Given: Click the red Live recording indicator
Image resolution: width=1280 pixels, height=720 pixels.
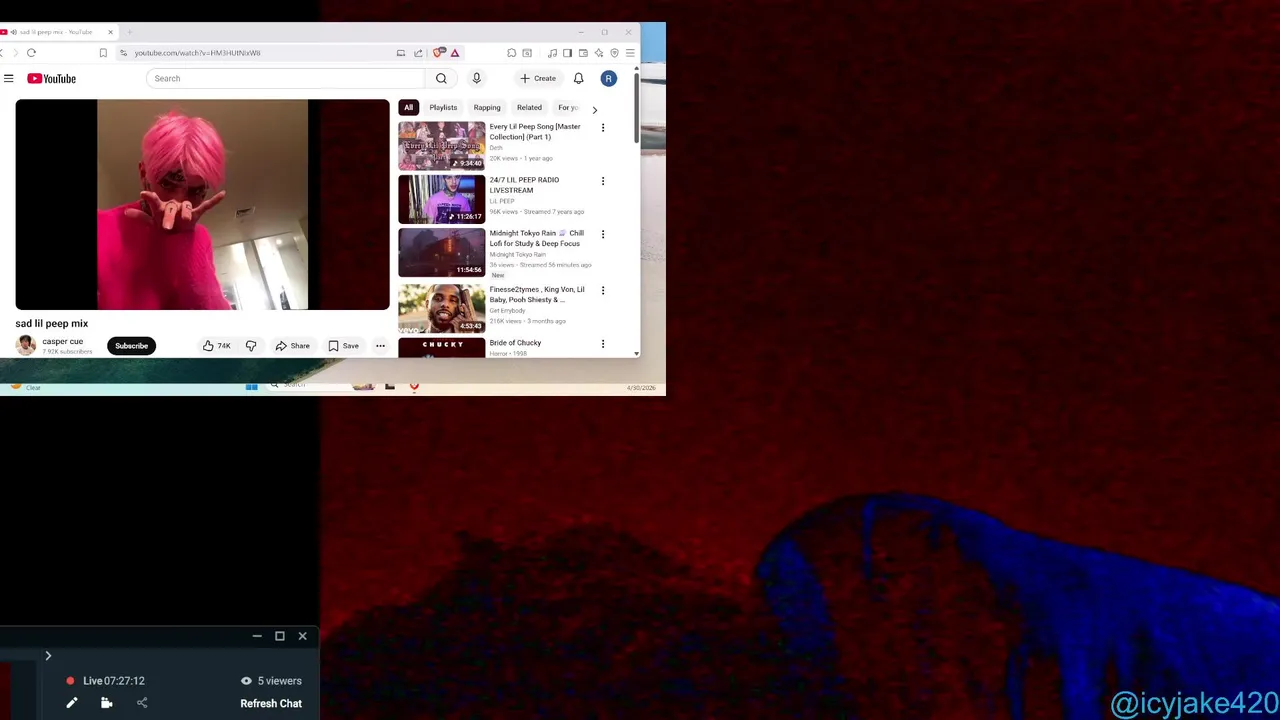Looking at the screenshot, I should [70, 681].
